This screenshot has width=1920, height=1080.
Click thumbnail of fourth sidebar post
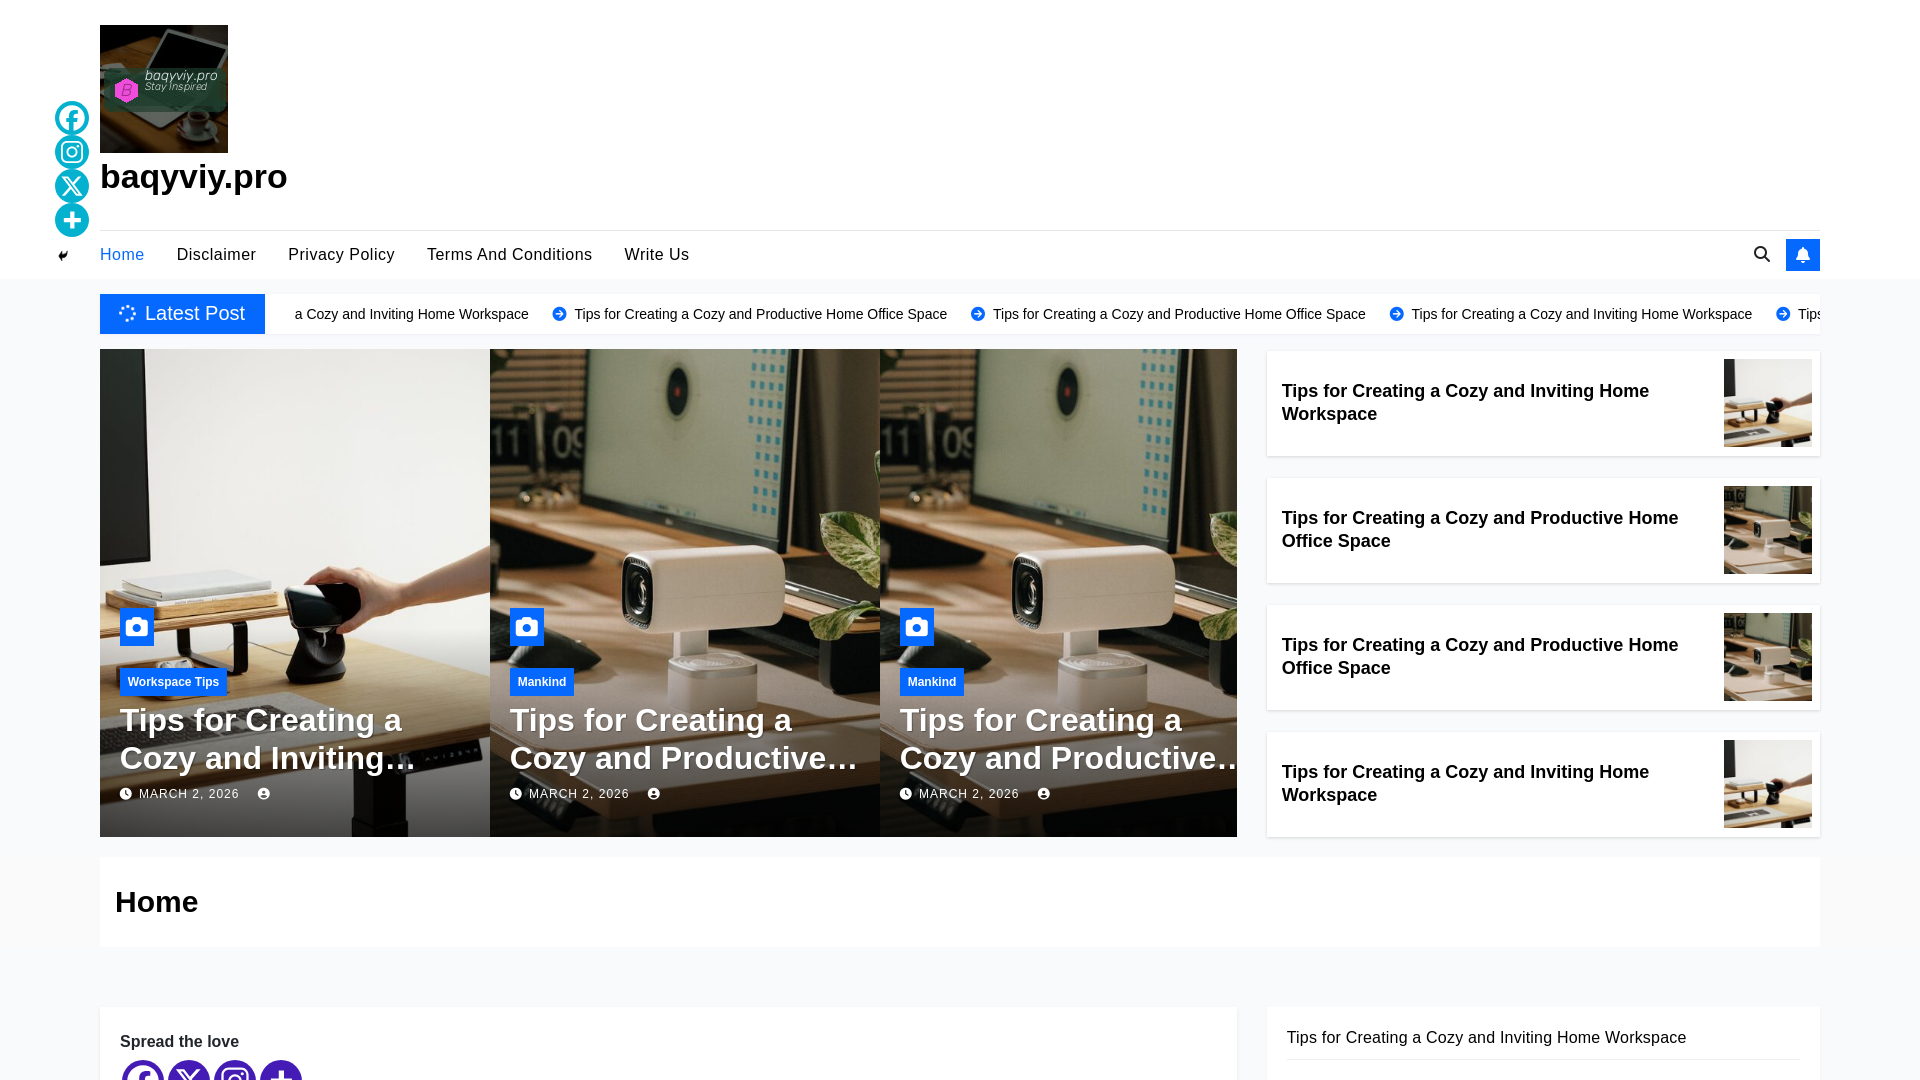(1768, 784)
